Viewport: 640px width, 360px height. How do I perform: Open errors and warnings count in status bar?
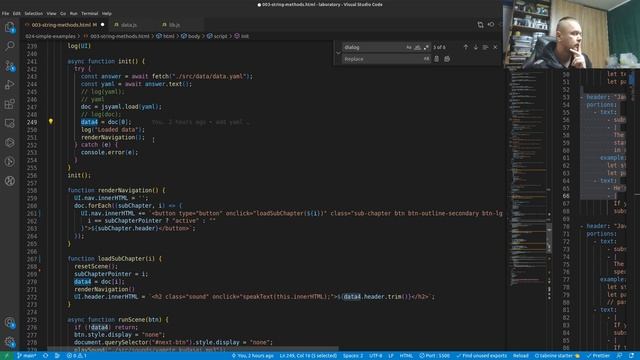pos(76,356)
